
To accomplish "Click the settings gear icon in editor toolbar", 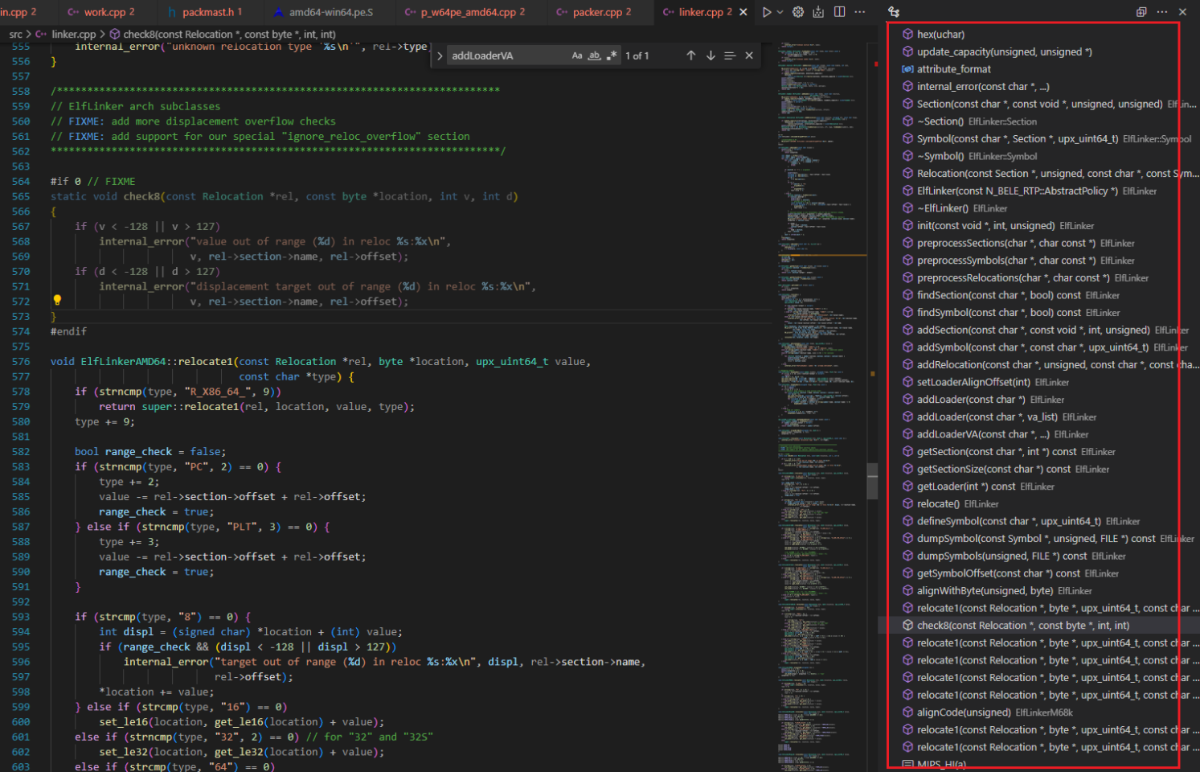I will [798, 12].
